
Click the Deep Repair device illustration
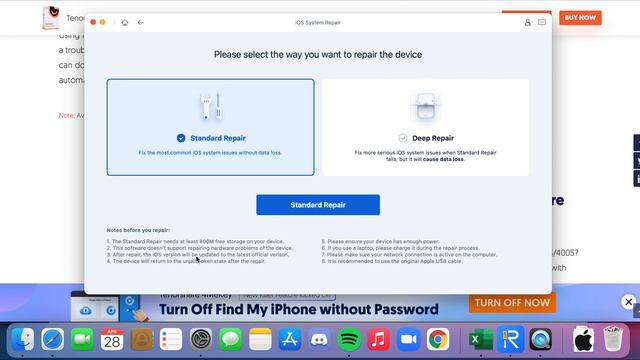pyautogui.click(x=426, y=107)
